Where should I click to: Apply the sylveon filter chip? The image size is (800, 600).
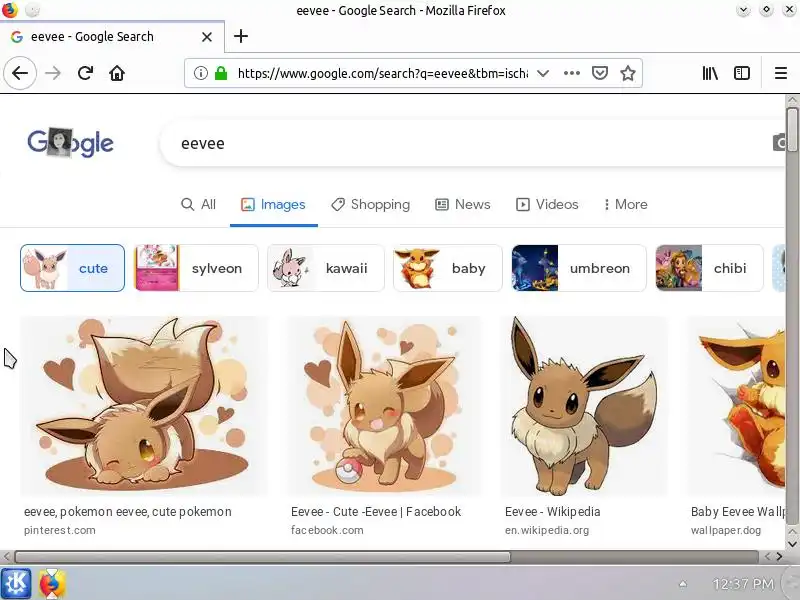tap(196, 268)
